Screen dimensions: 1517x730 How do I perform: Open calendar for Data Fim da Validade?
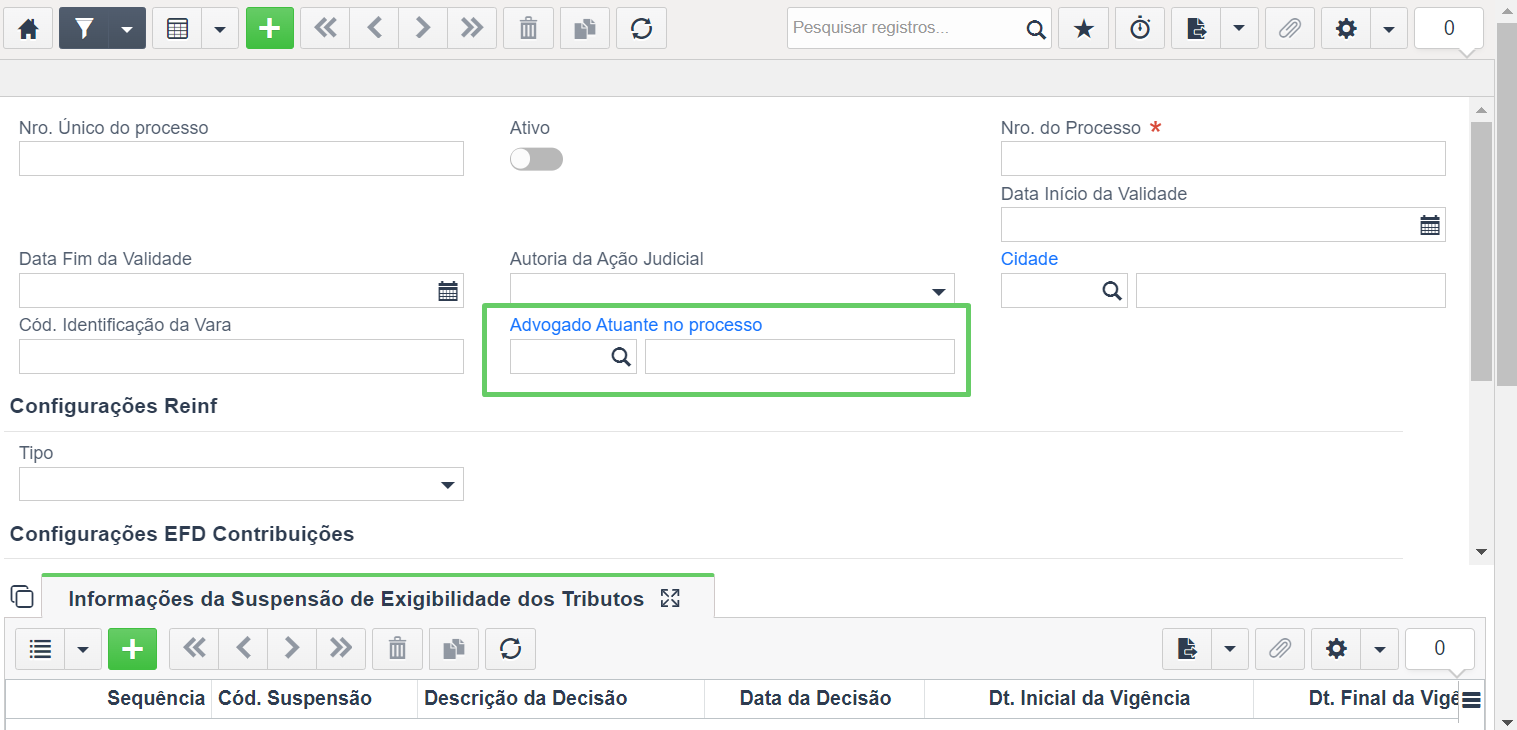coord(448,291)
